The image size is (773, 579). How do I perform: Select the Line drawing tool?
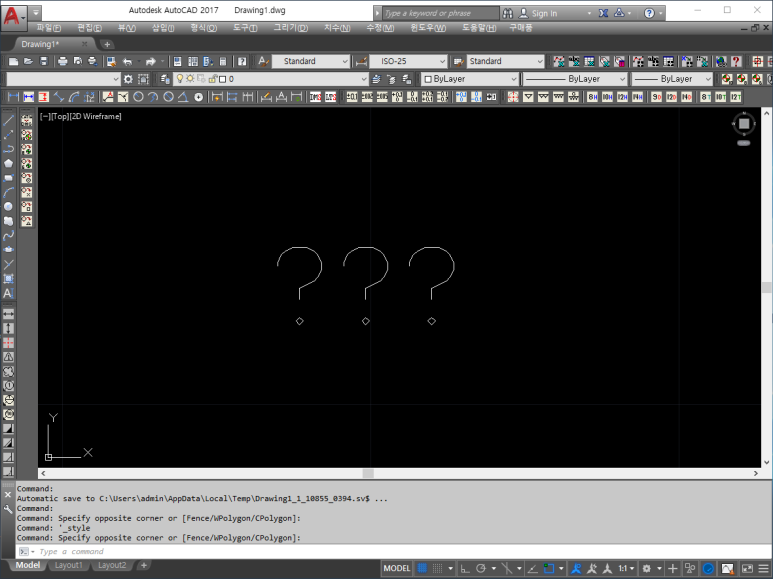click(8, 120)
